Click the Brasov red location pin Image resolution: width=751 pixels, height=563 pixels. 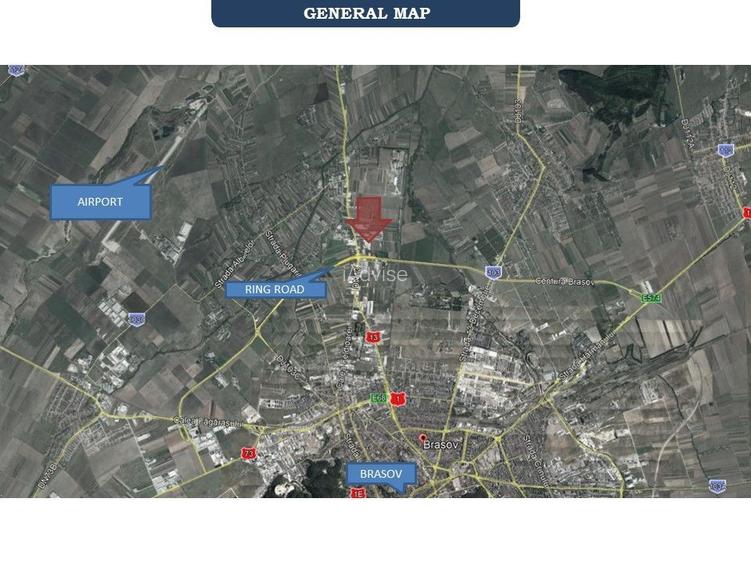423,439
